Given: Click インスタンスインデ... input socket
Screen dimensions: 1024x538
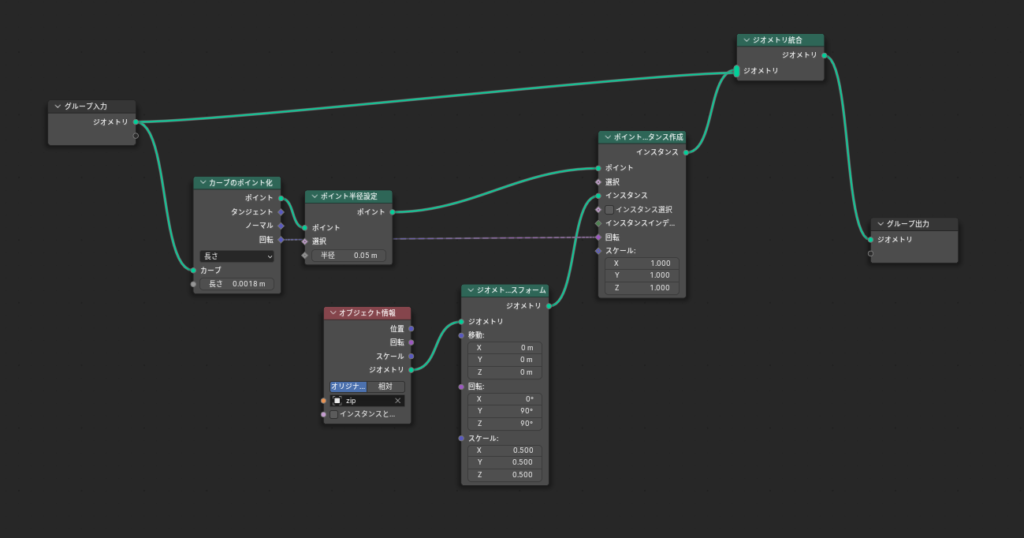Looking at the screenshot, I should [598, 224].
